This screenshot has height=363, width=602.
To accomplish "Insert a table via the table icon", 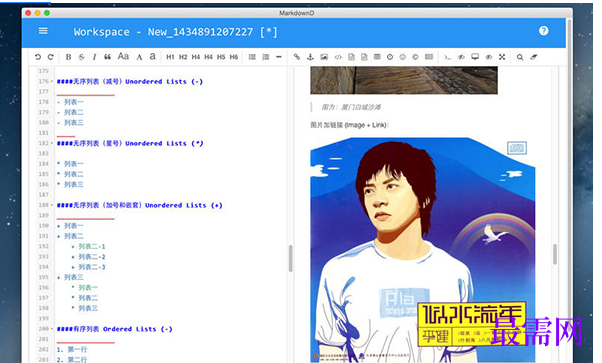I will click(x=377, y=57).
